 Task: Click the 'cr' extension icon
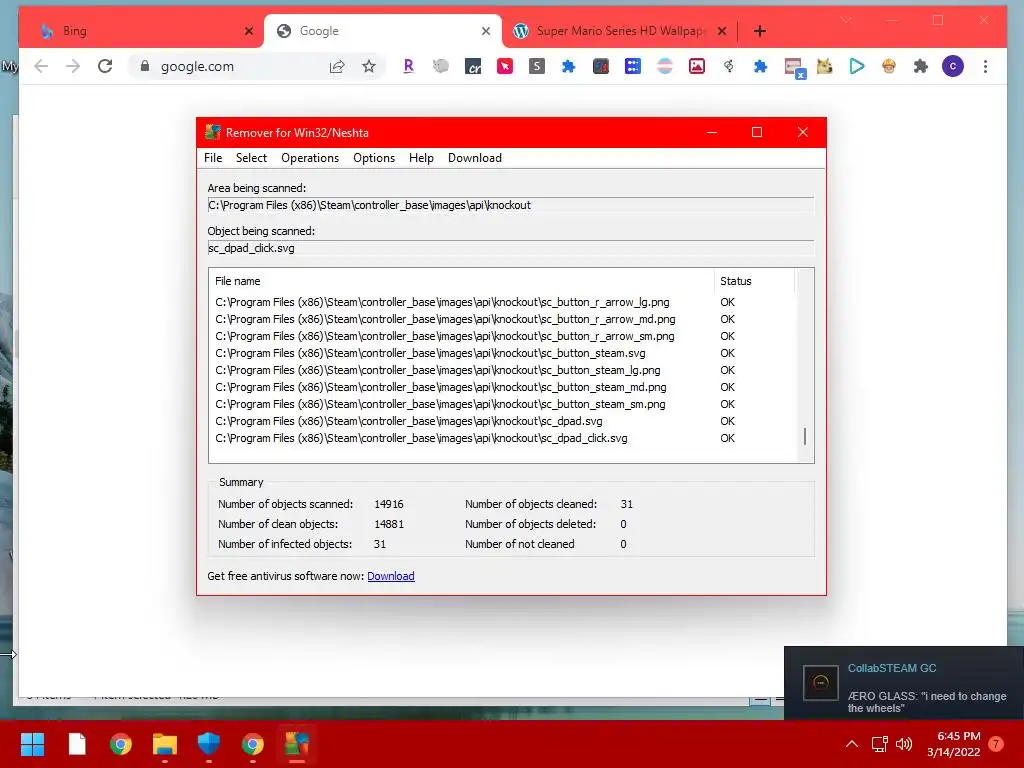click(473, 66)
